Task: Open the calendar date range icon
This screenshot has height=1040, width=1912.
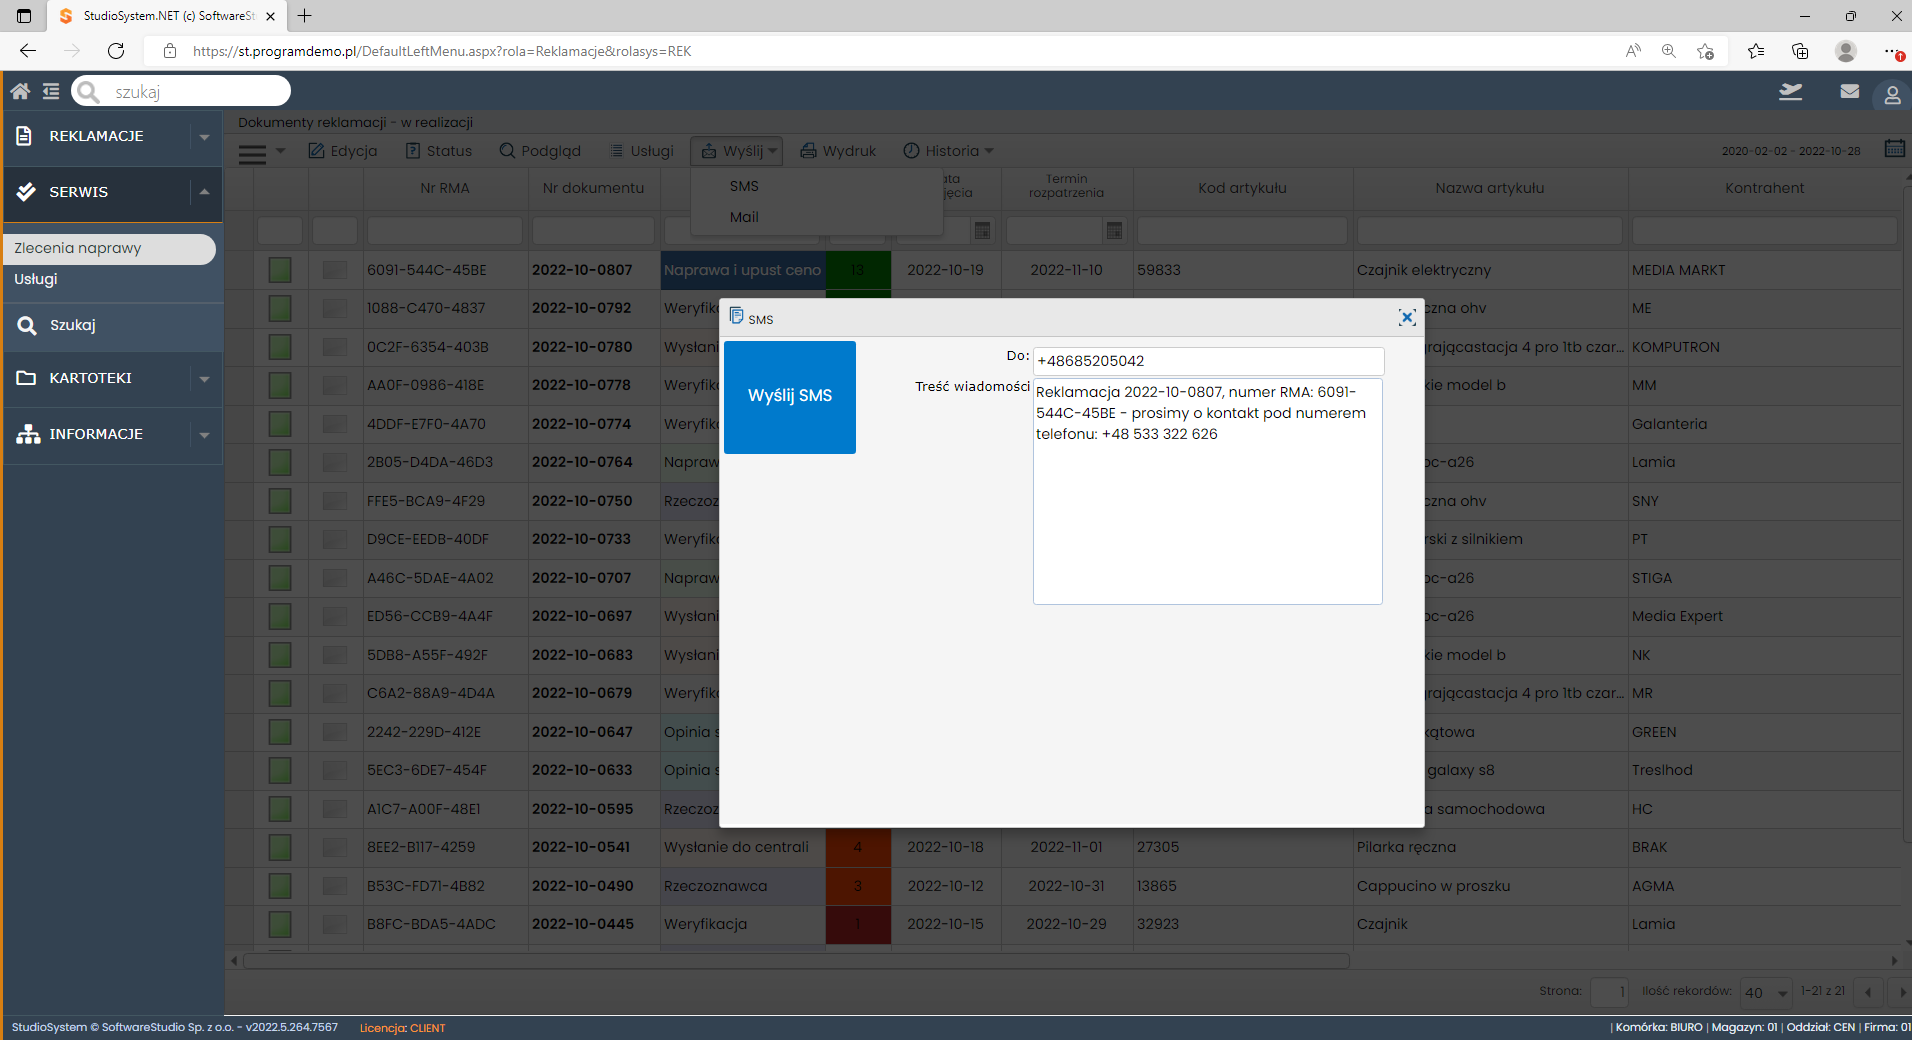Action: coord(1894,149)
